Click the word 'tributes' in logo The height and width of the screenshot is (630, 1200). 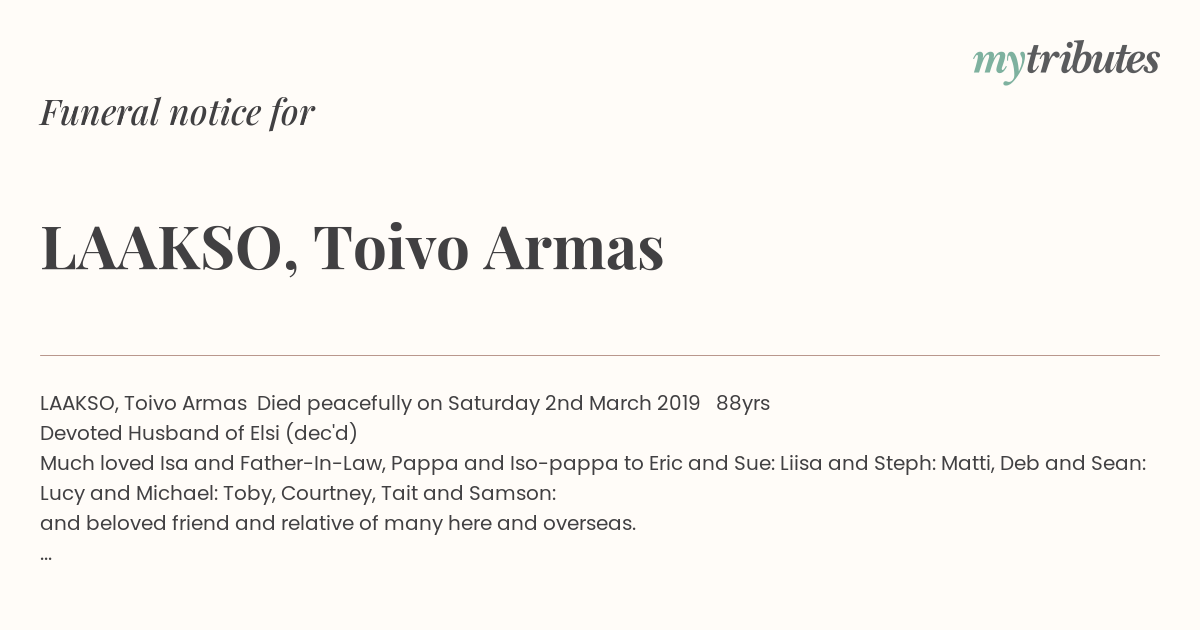pos(1093,59)
